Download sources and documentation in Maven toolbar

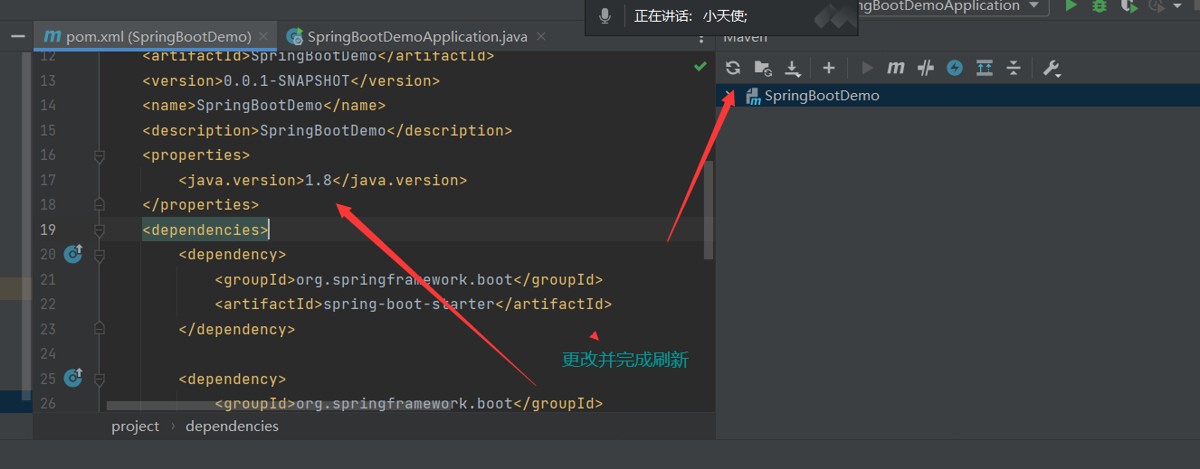point(793,68)
